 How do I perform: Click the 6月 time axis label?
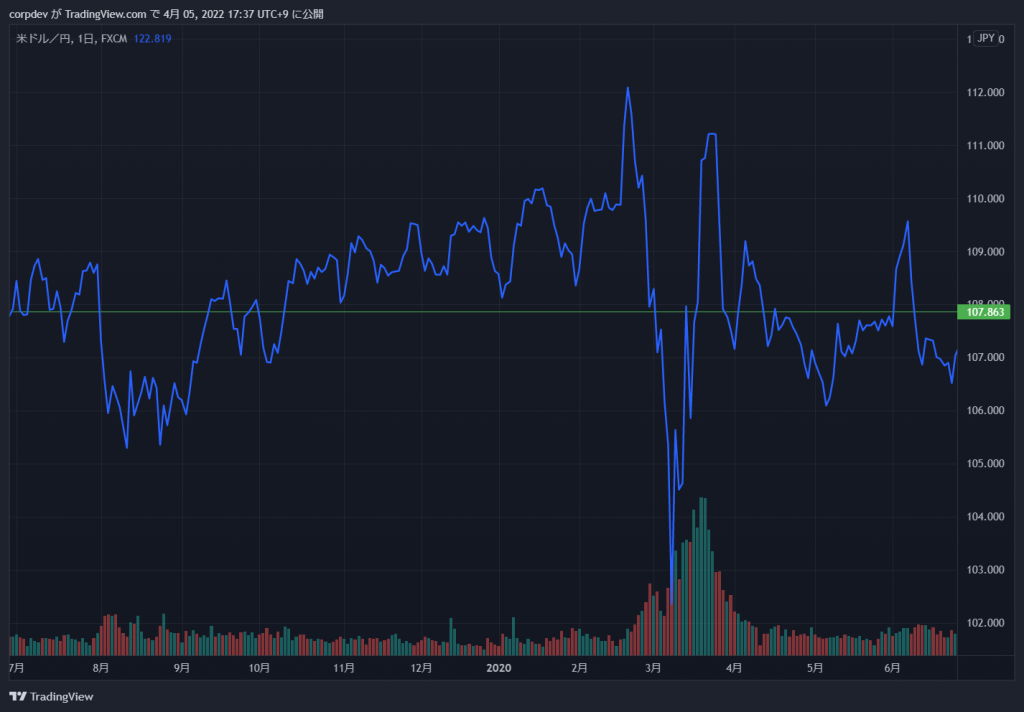[x=892, y=668]
